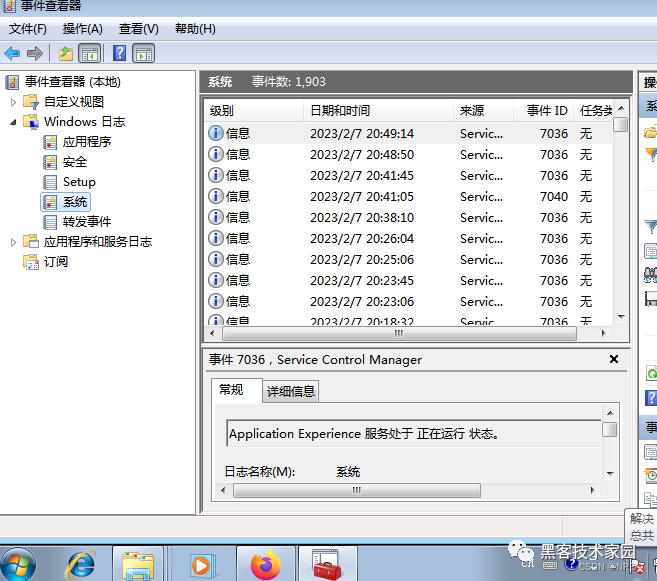The width and height of the screenshot is (657, 581).
Task: Launch Internet Explorer from taskbar
Action: 80,565
